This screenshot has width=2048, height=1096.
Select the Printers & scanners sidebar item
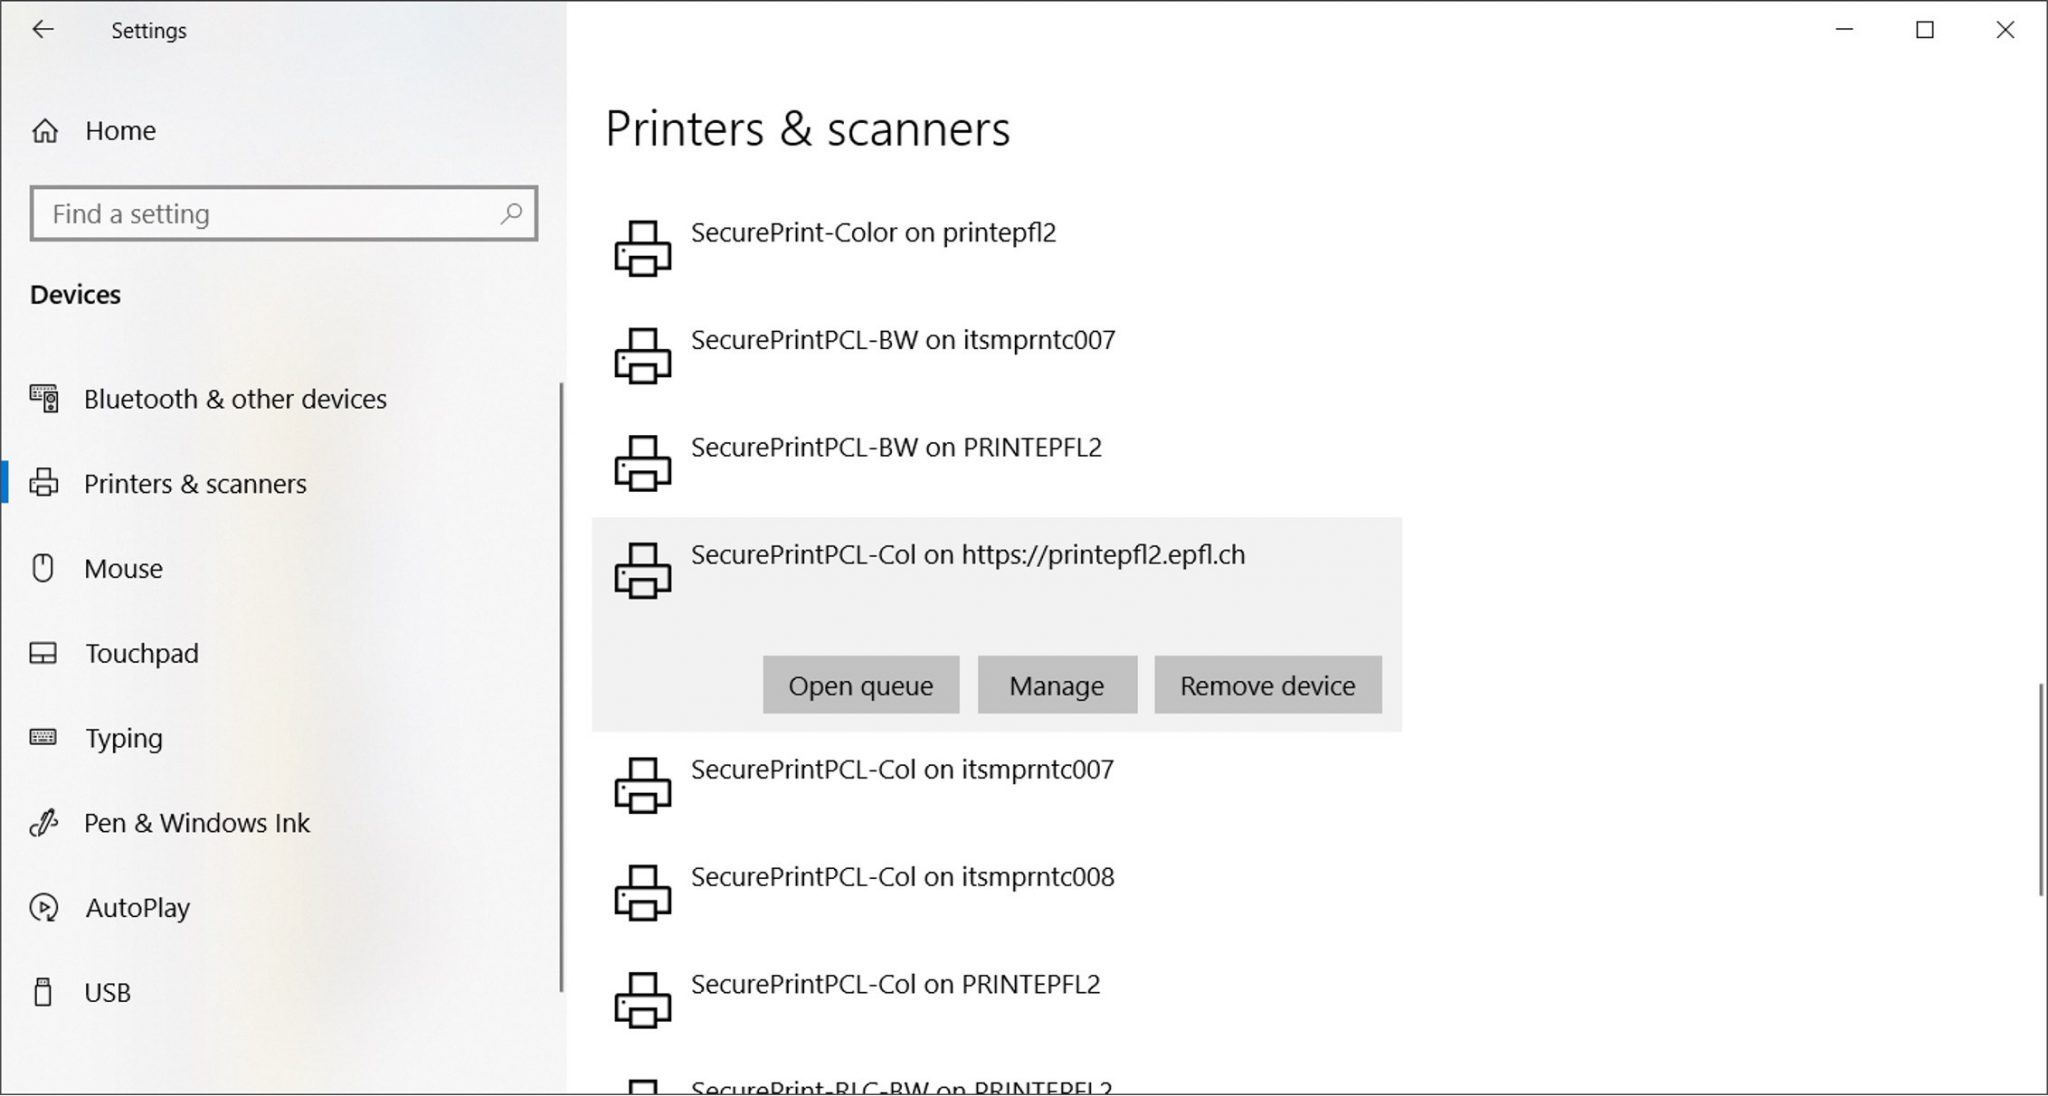195,484
